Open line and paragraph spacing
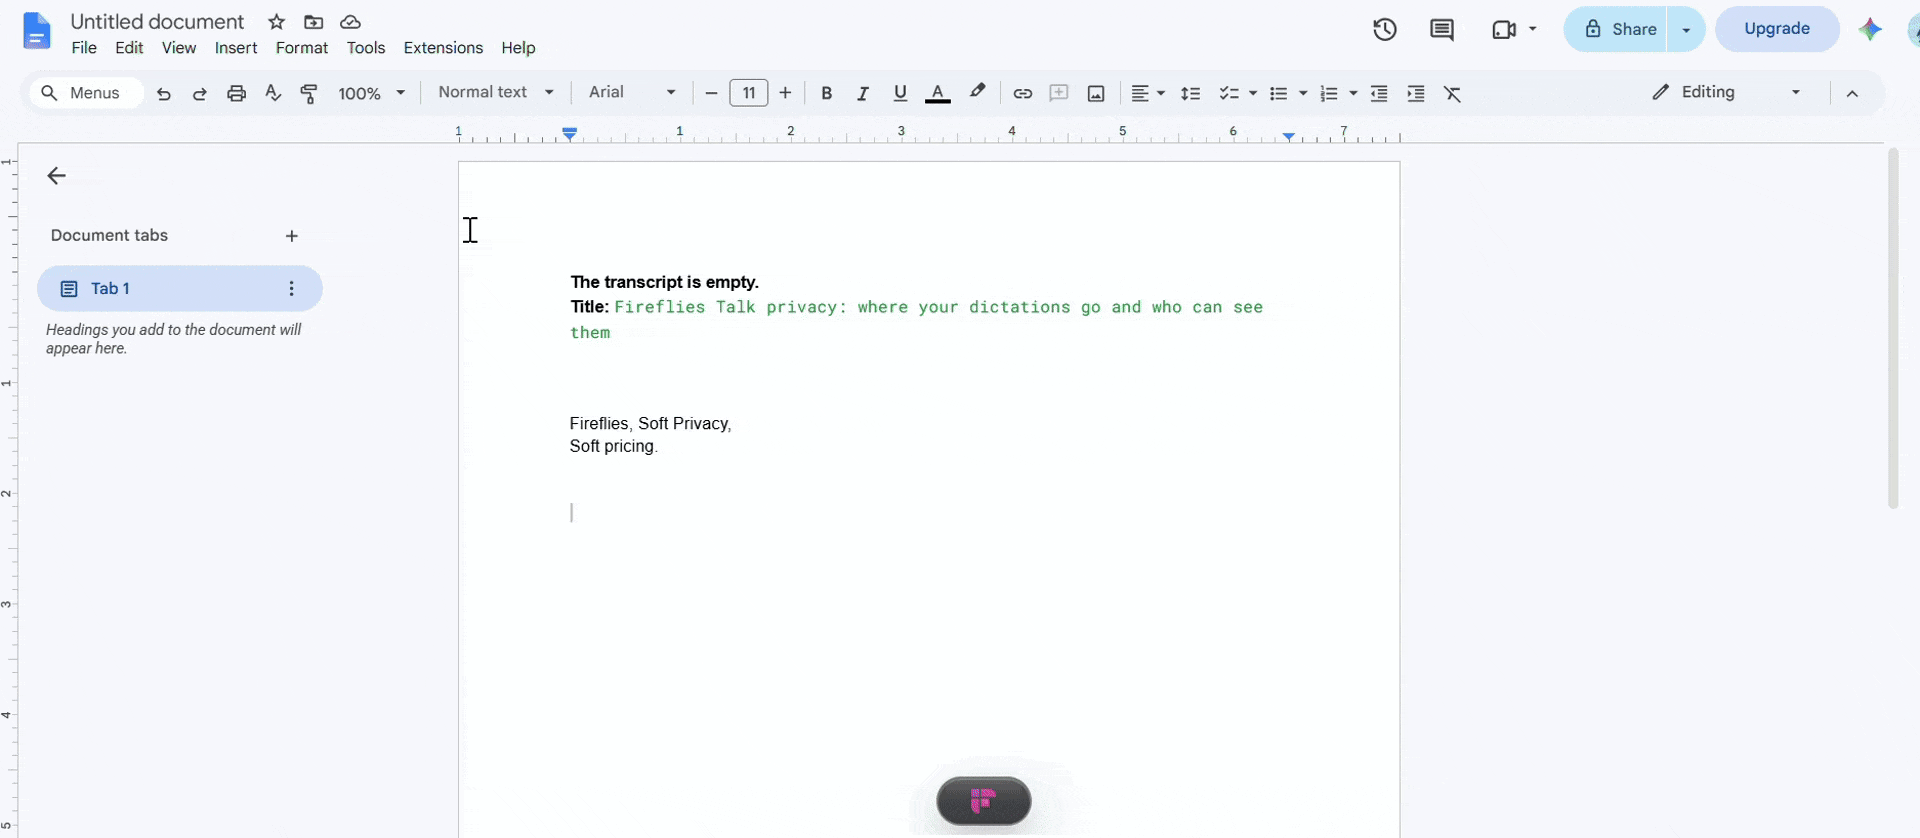This screenshot has width=1920, height=838. coord(1190,93)
